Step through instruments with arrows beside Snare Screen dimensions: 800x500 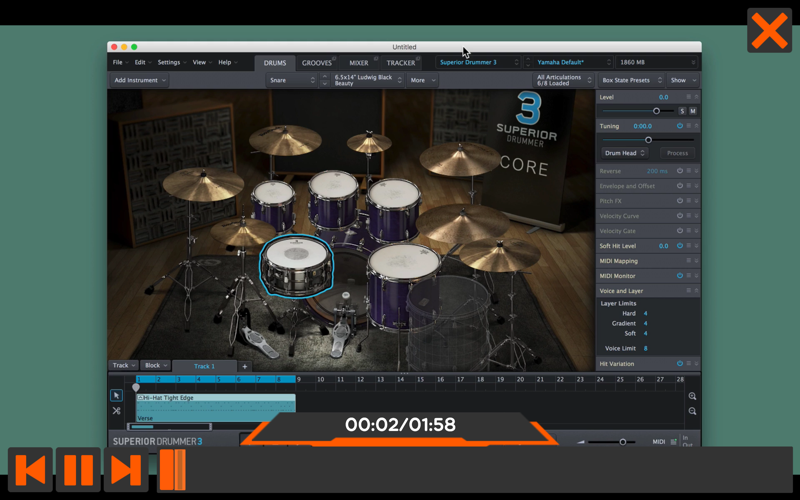[x=324, y=80]
